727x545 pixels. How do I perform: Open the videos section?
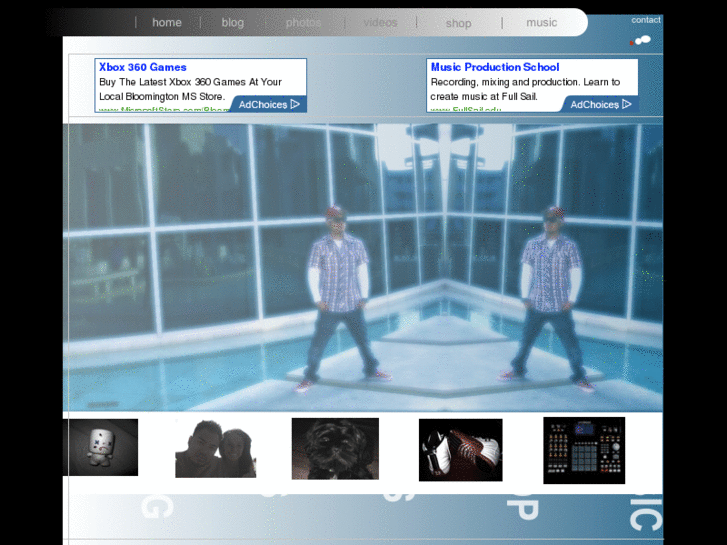[380, 22]
